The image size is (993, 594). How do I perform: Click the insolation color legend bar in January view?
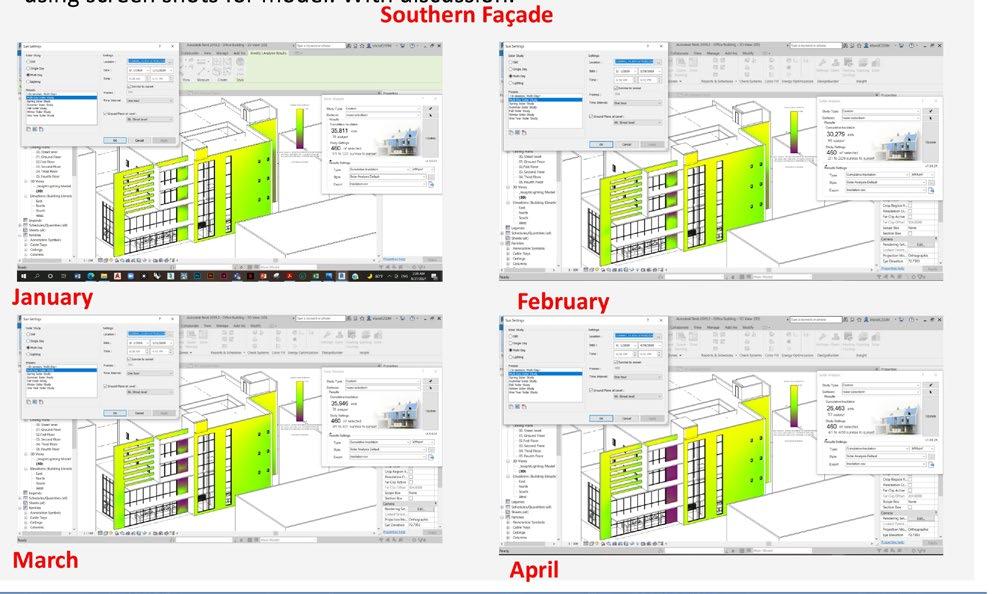(300, 129)
